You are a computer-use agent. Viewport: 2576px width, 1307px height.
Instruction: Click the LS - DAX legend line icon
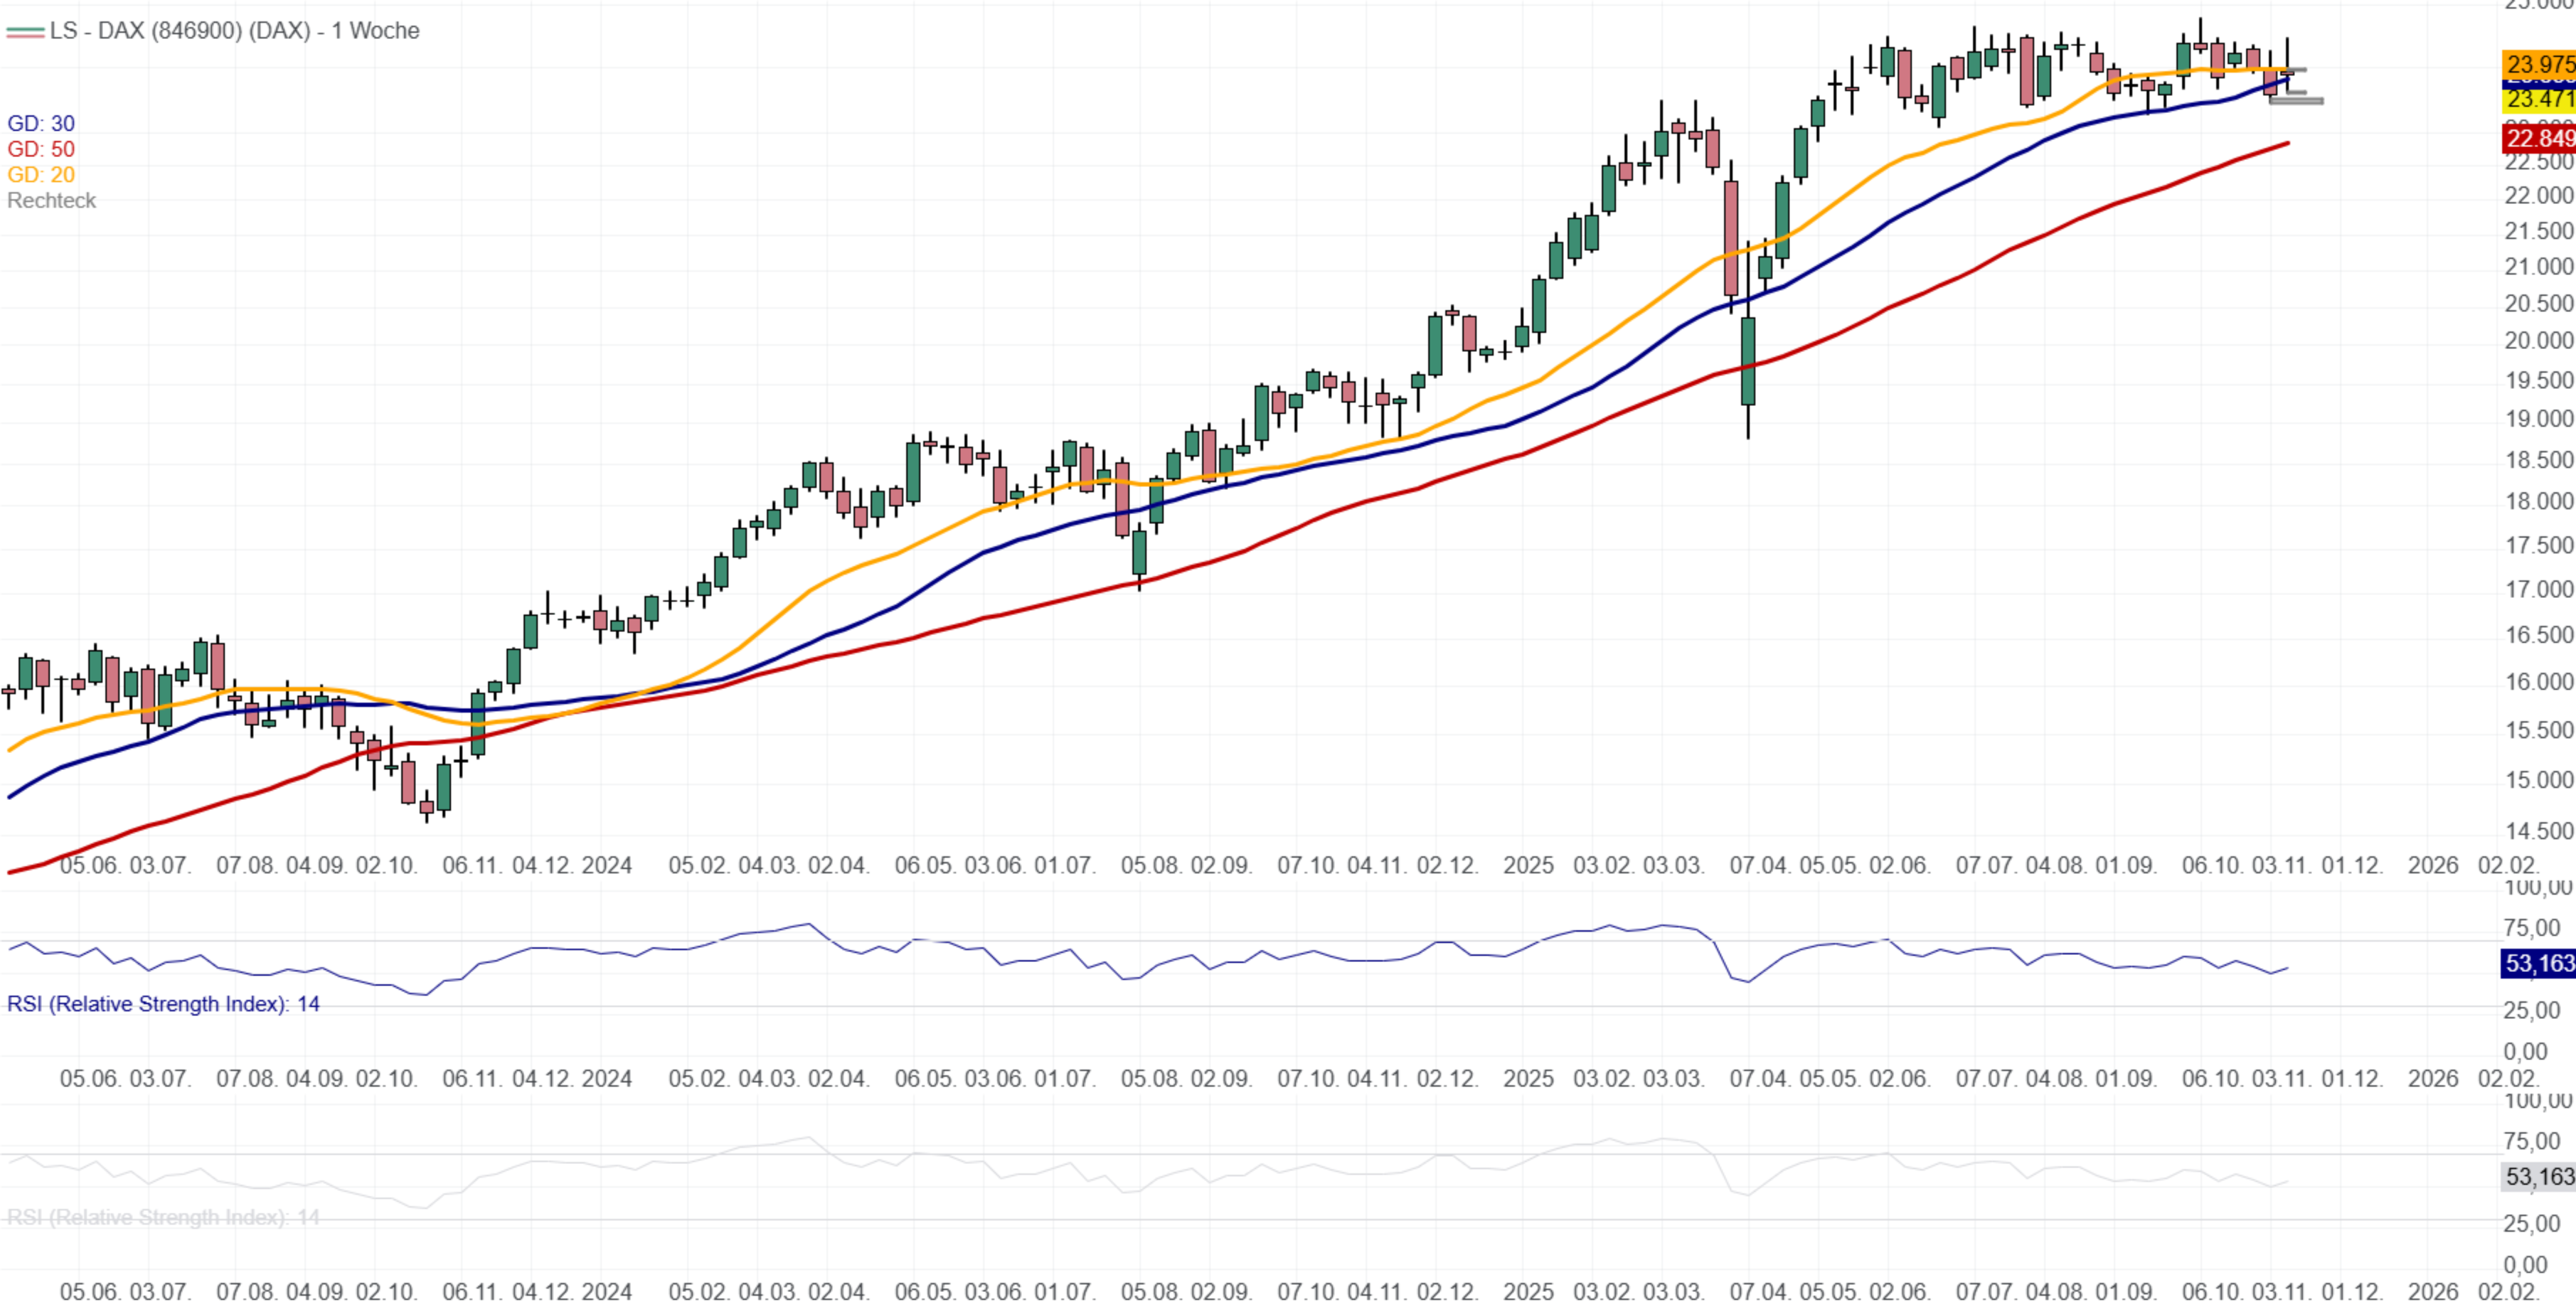point(25,32)
